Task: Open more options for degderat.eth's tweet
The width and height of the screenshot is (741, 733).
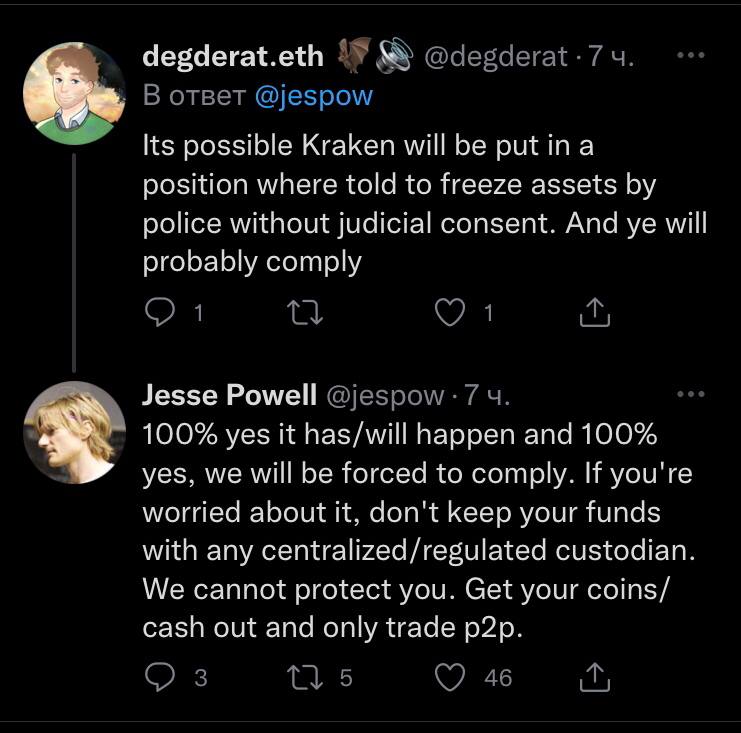Action: pyautogui.click(x=691, y=57)
